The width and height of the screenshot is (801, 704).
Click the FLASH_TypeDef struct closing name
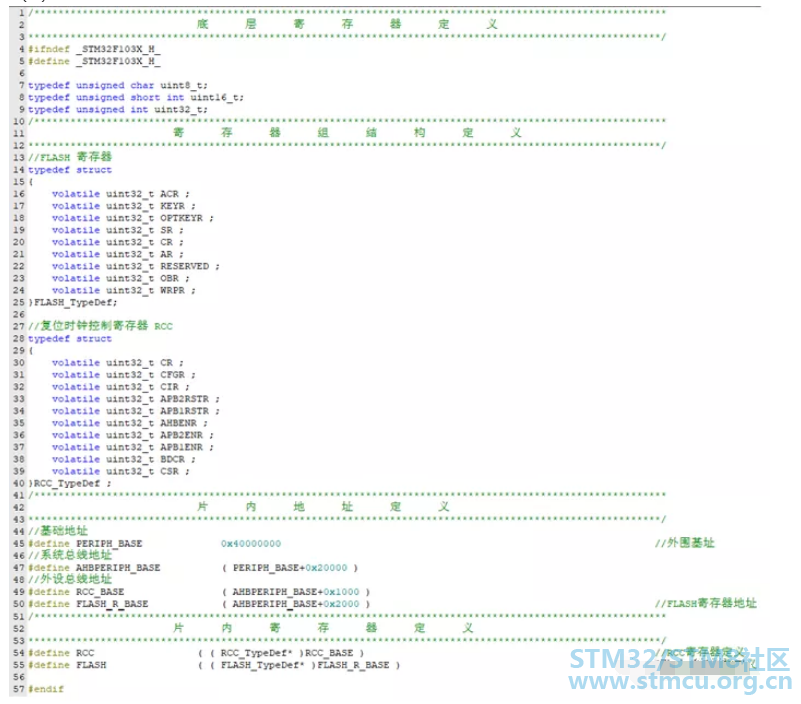point(76,302)
